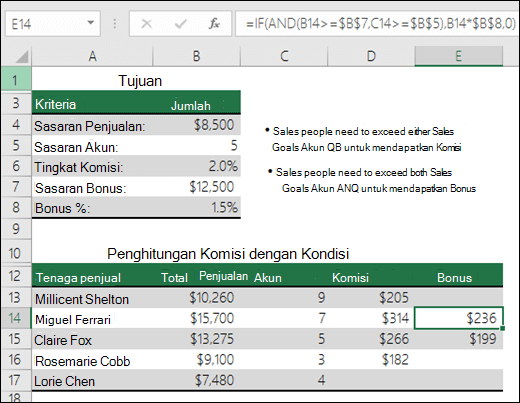Click the Bonus header cell in row 12

(459, 276)
